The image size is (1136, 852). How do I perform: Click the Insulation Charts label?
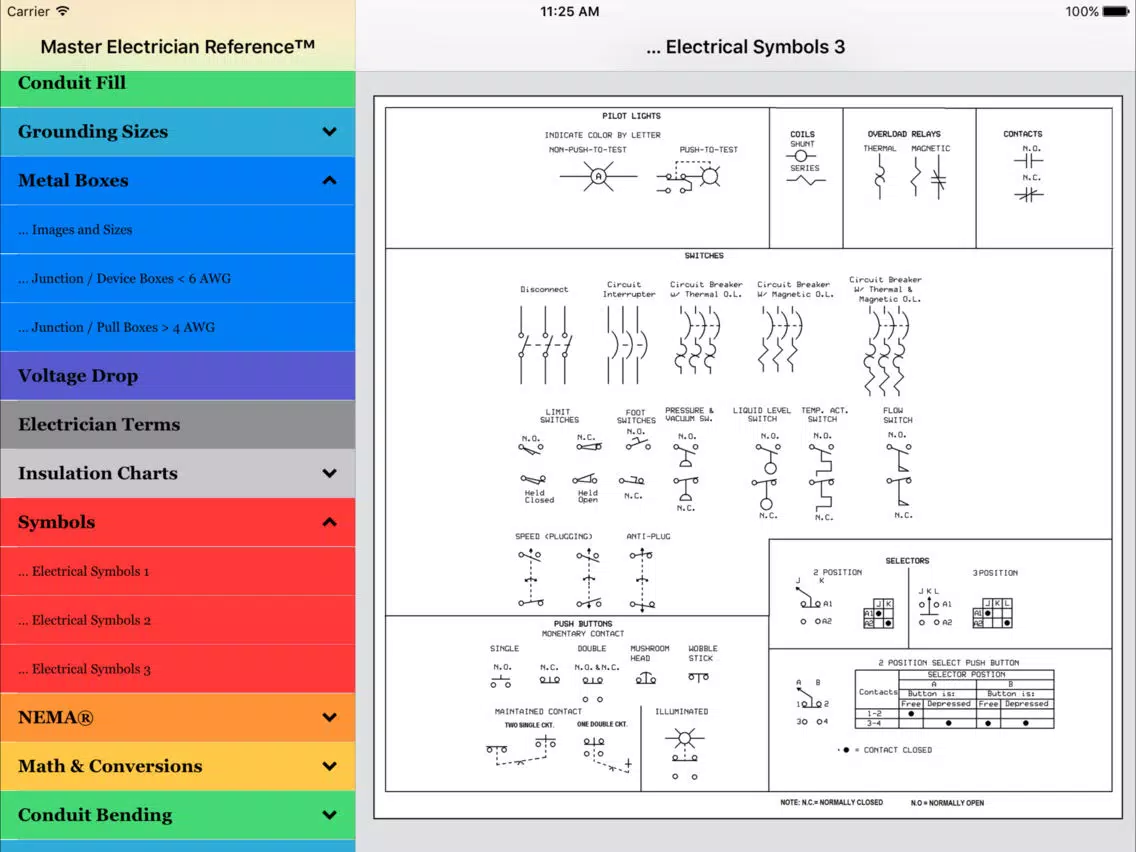point(98,473)
